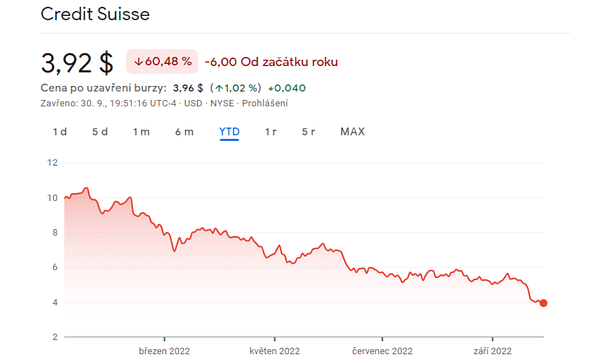Display the MAX chart range
The height and width of the screenshot is (360, 600).
(x=352, y=132)
